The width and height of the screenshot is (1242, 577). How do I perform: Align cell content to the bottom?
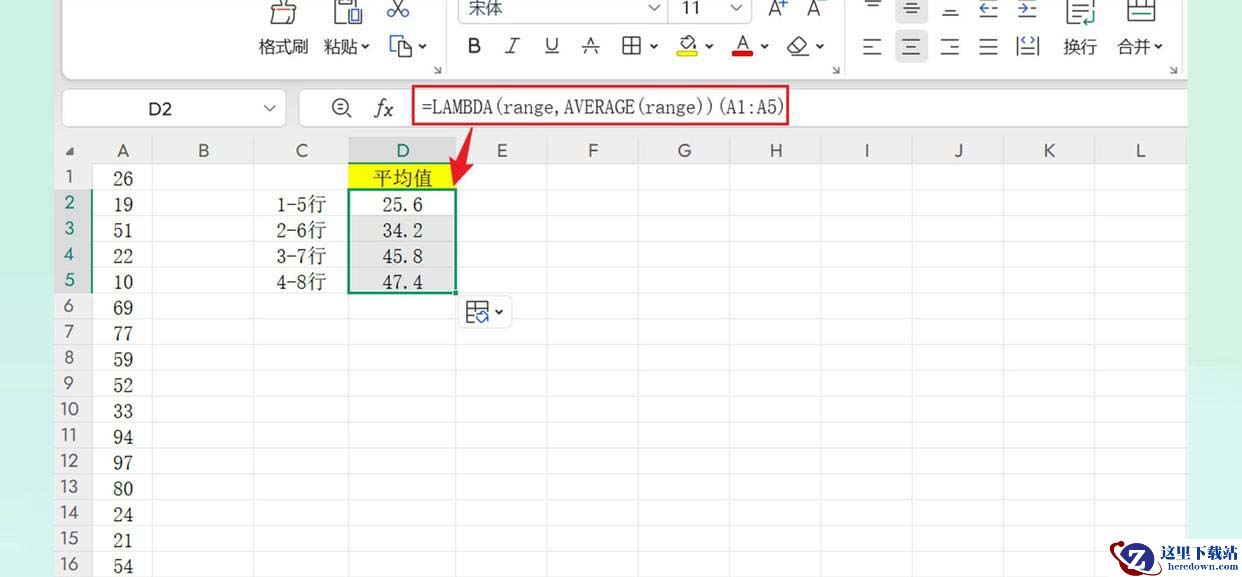(950, 10)
